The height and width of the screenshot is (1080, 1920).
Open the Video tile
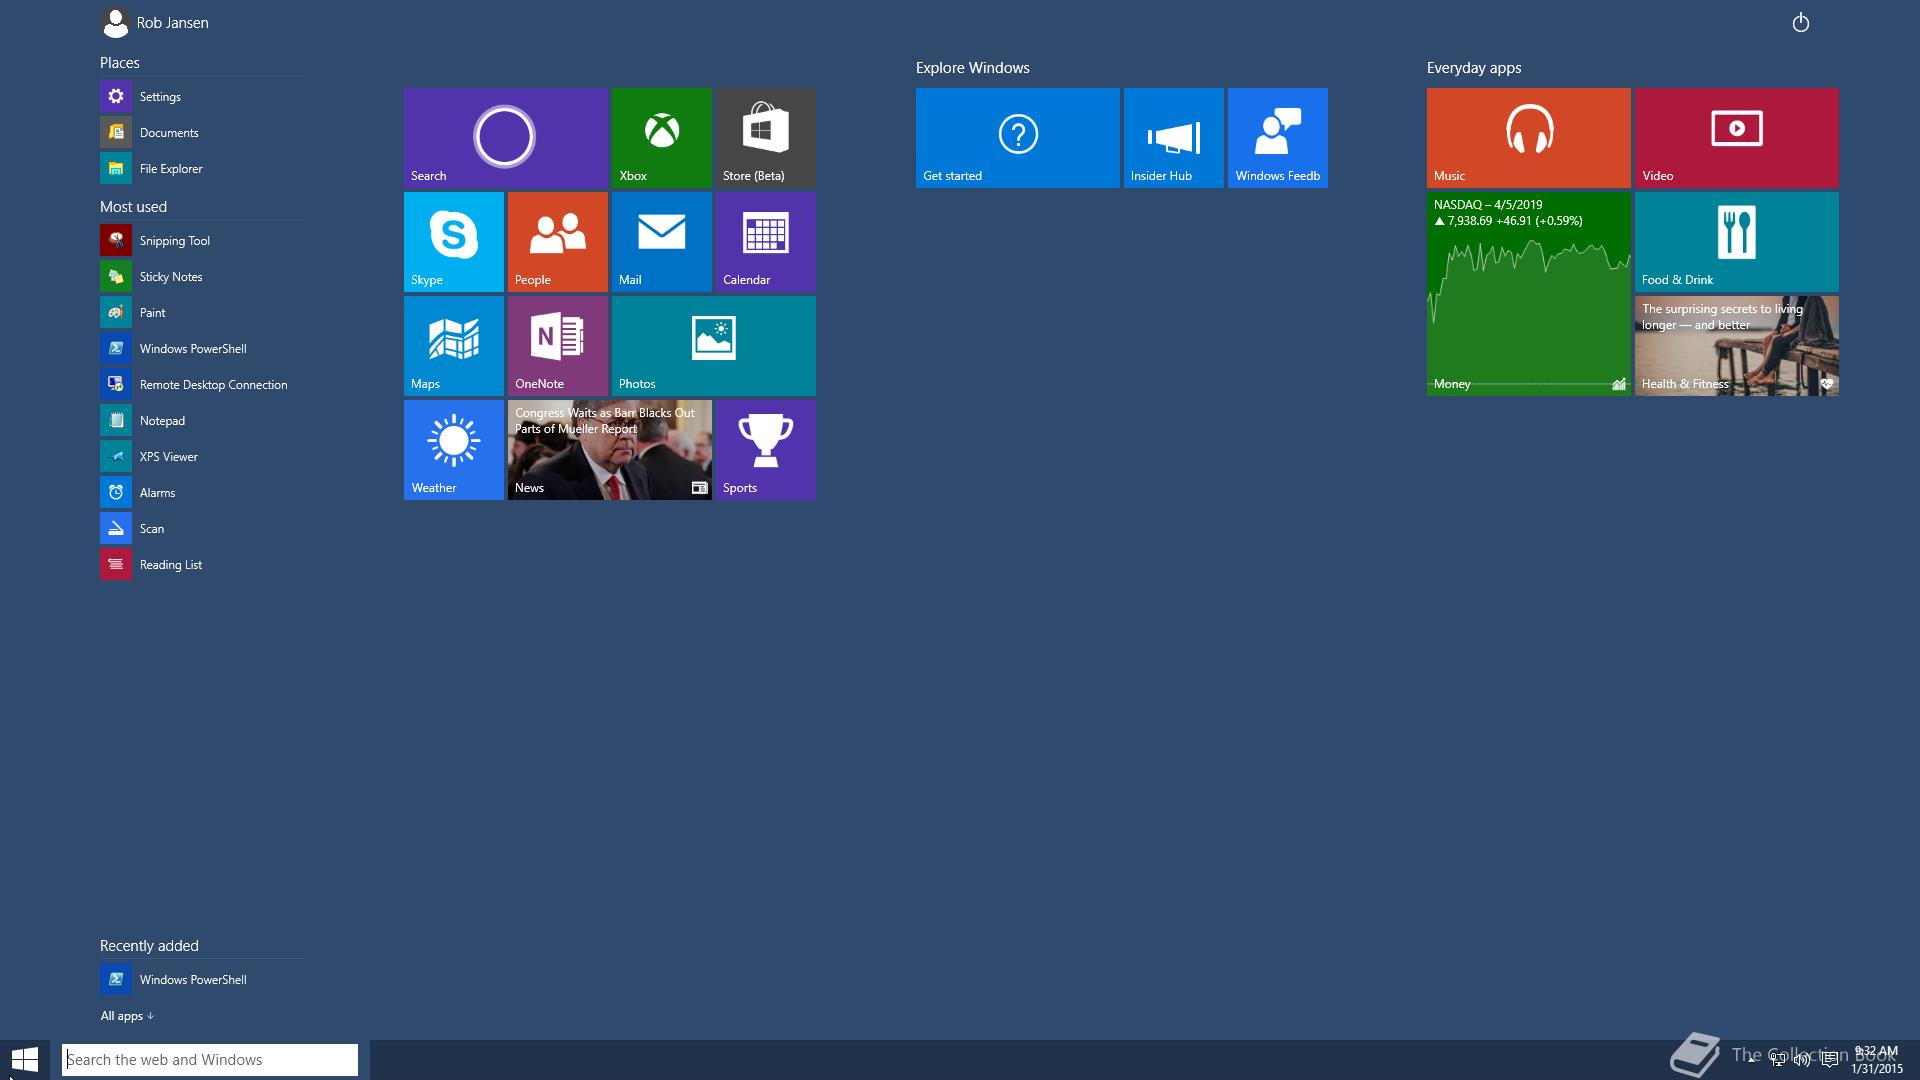click(x=1736, y=138)
